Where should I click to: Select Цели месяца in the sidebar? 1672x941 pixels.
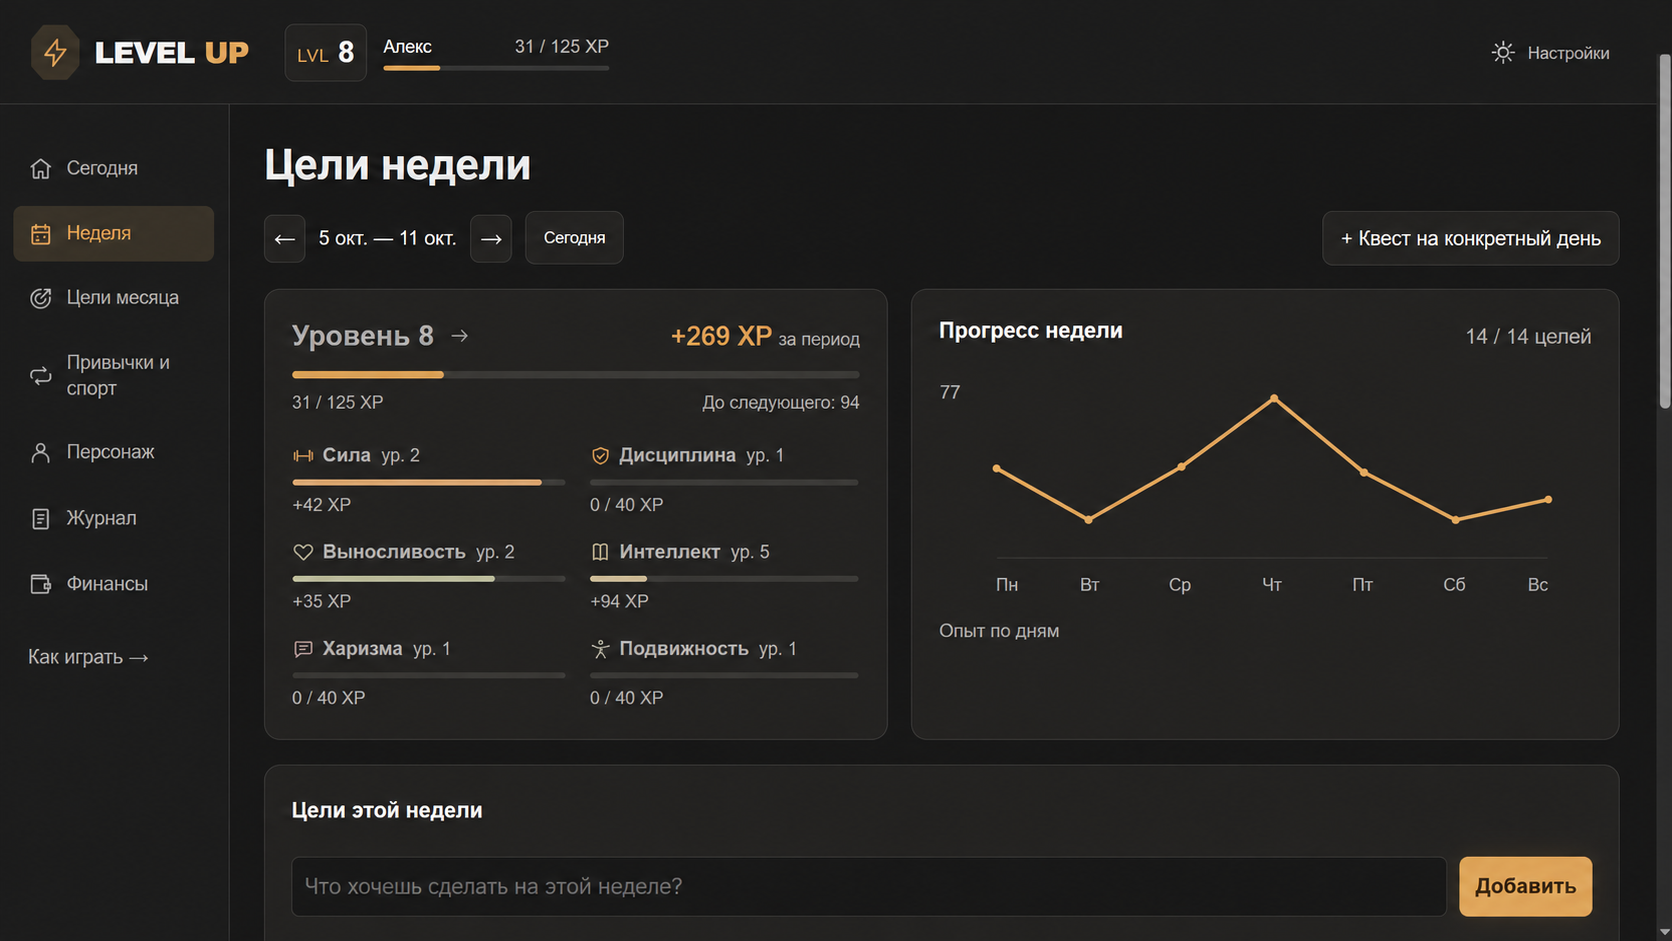coord(114,298)
